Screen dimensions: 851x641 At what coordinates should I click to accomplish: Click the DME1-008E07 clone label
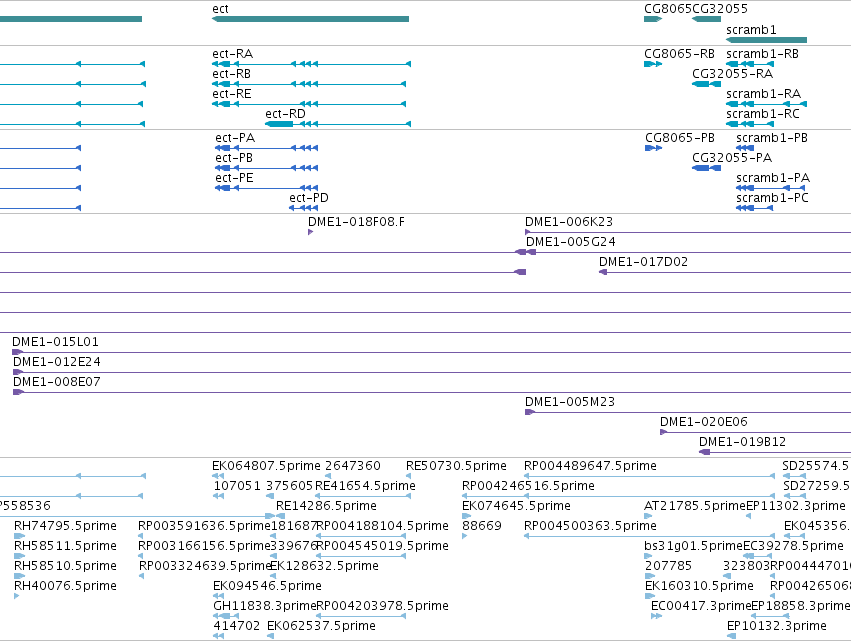pyautogui.click(x=56, y=382)
